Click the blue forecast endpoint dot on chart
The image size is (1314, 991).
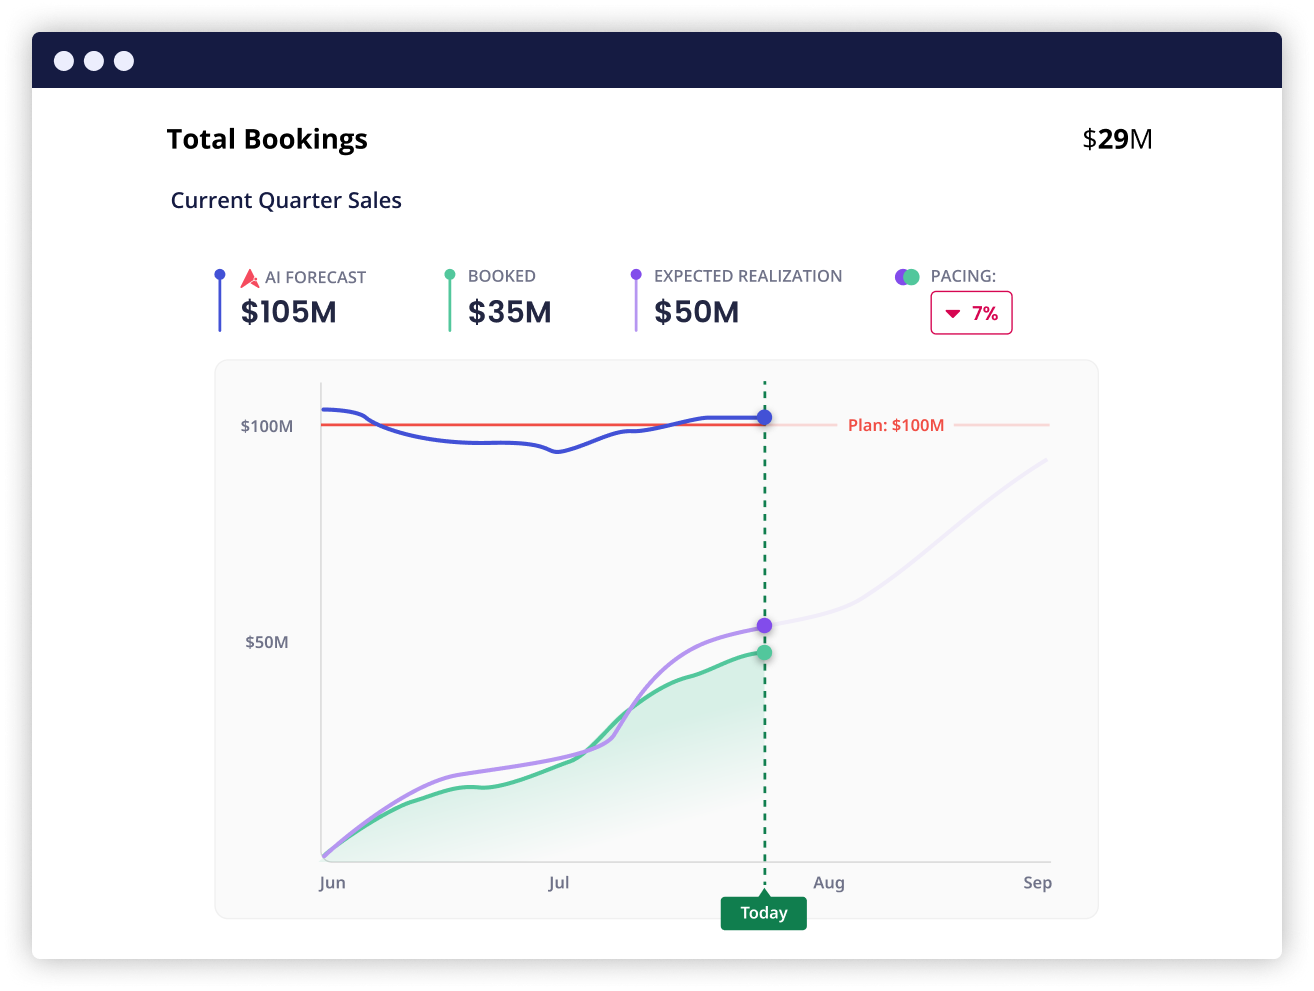[x=764, y=418]
